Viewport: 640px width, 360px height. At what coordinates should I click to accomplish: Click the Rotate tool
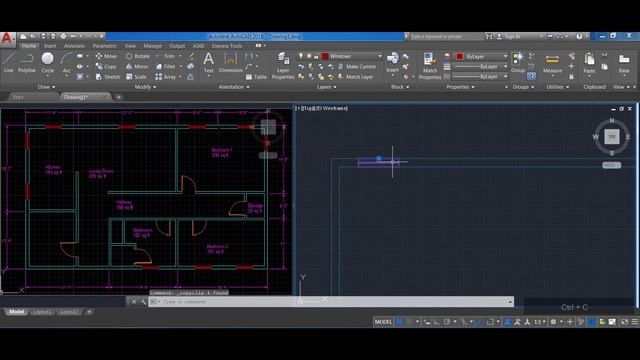click(137, 56)
